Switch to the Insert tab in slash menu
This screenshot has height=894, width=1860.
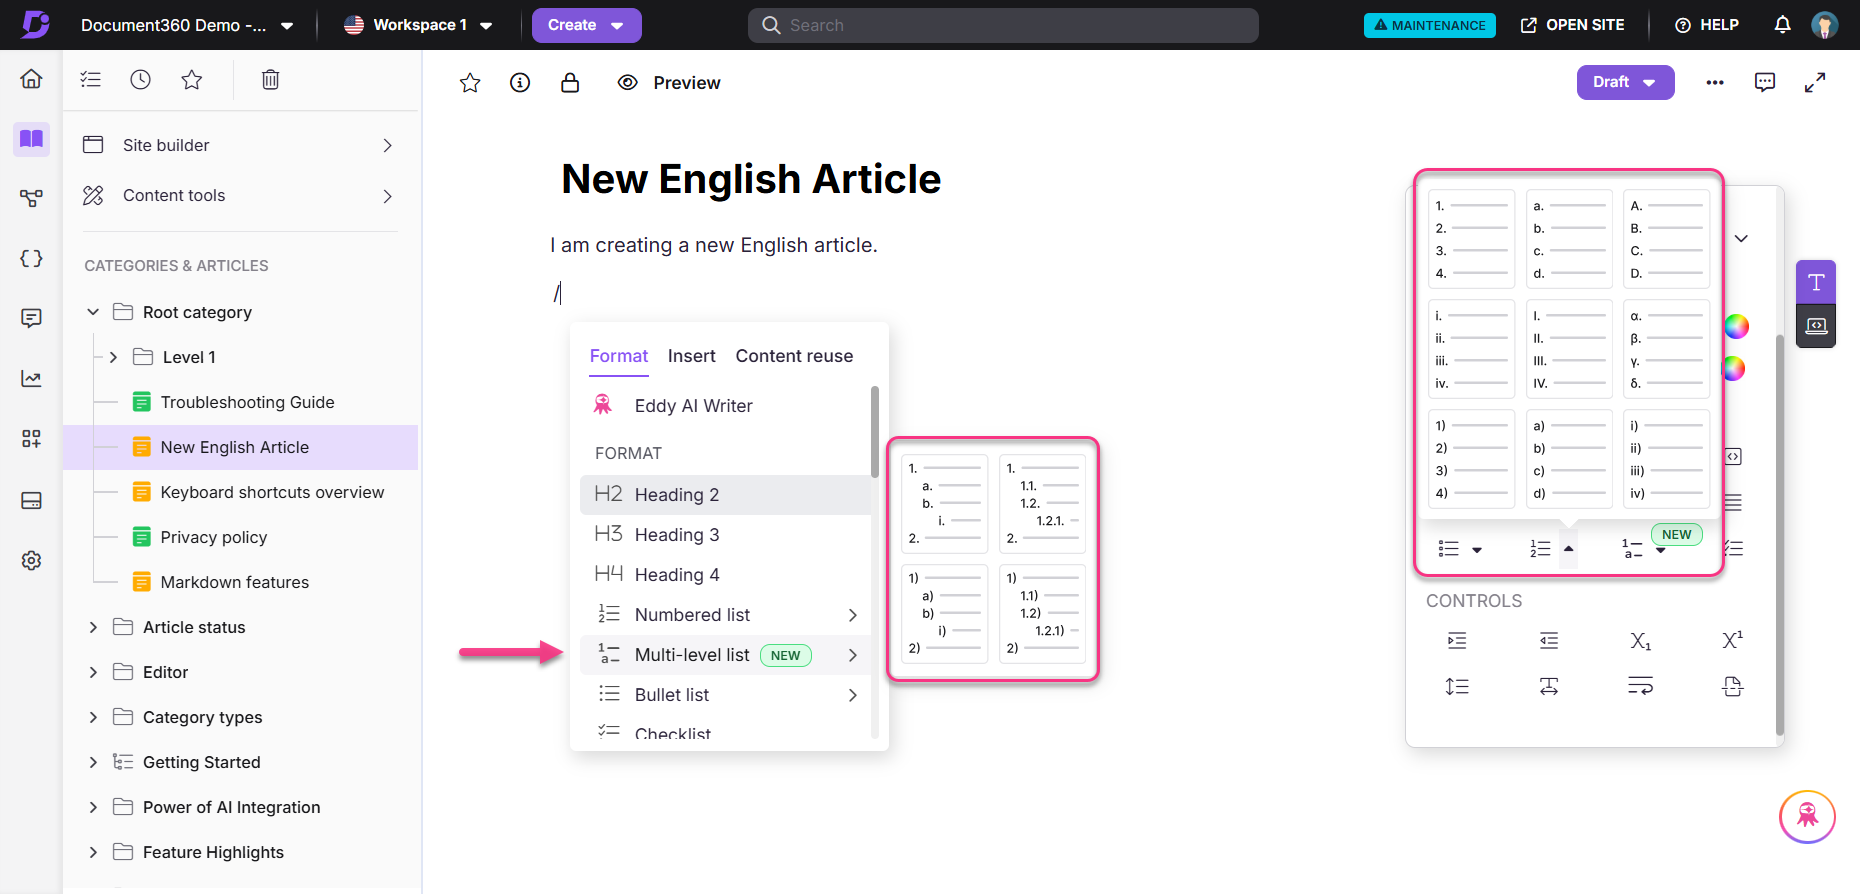pos(691,356)
